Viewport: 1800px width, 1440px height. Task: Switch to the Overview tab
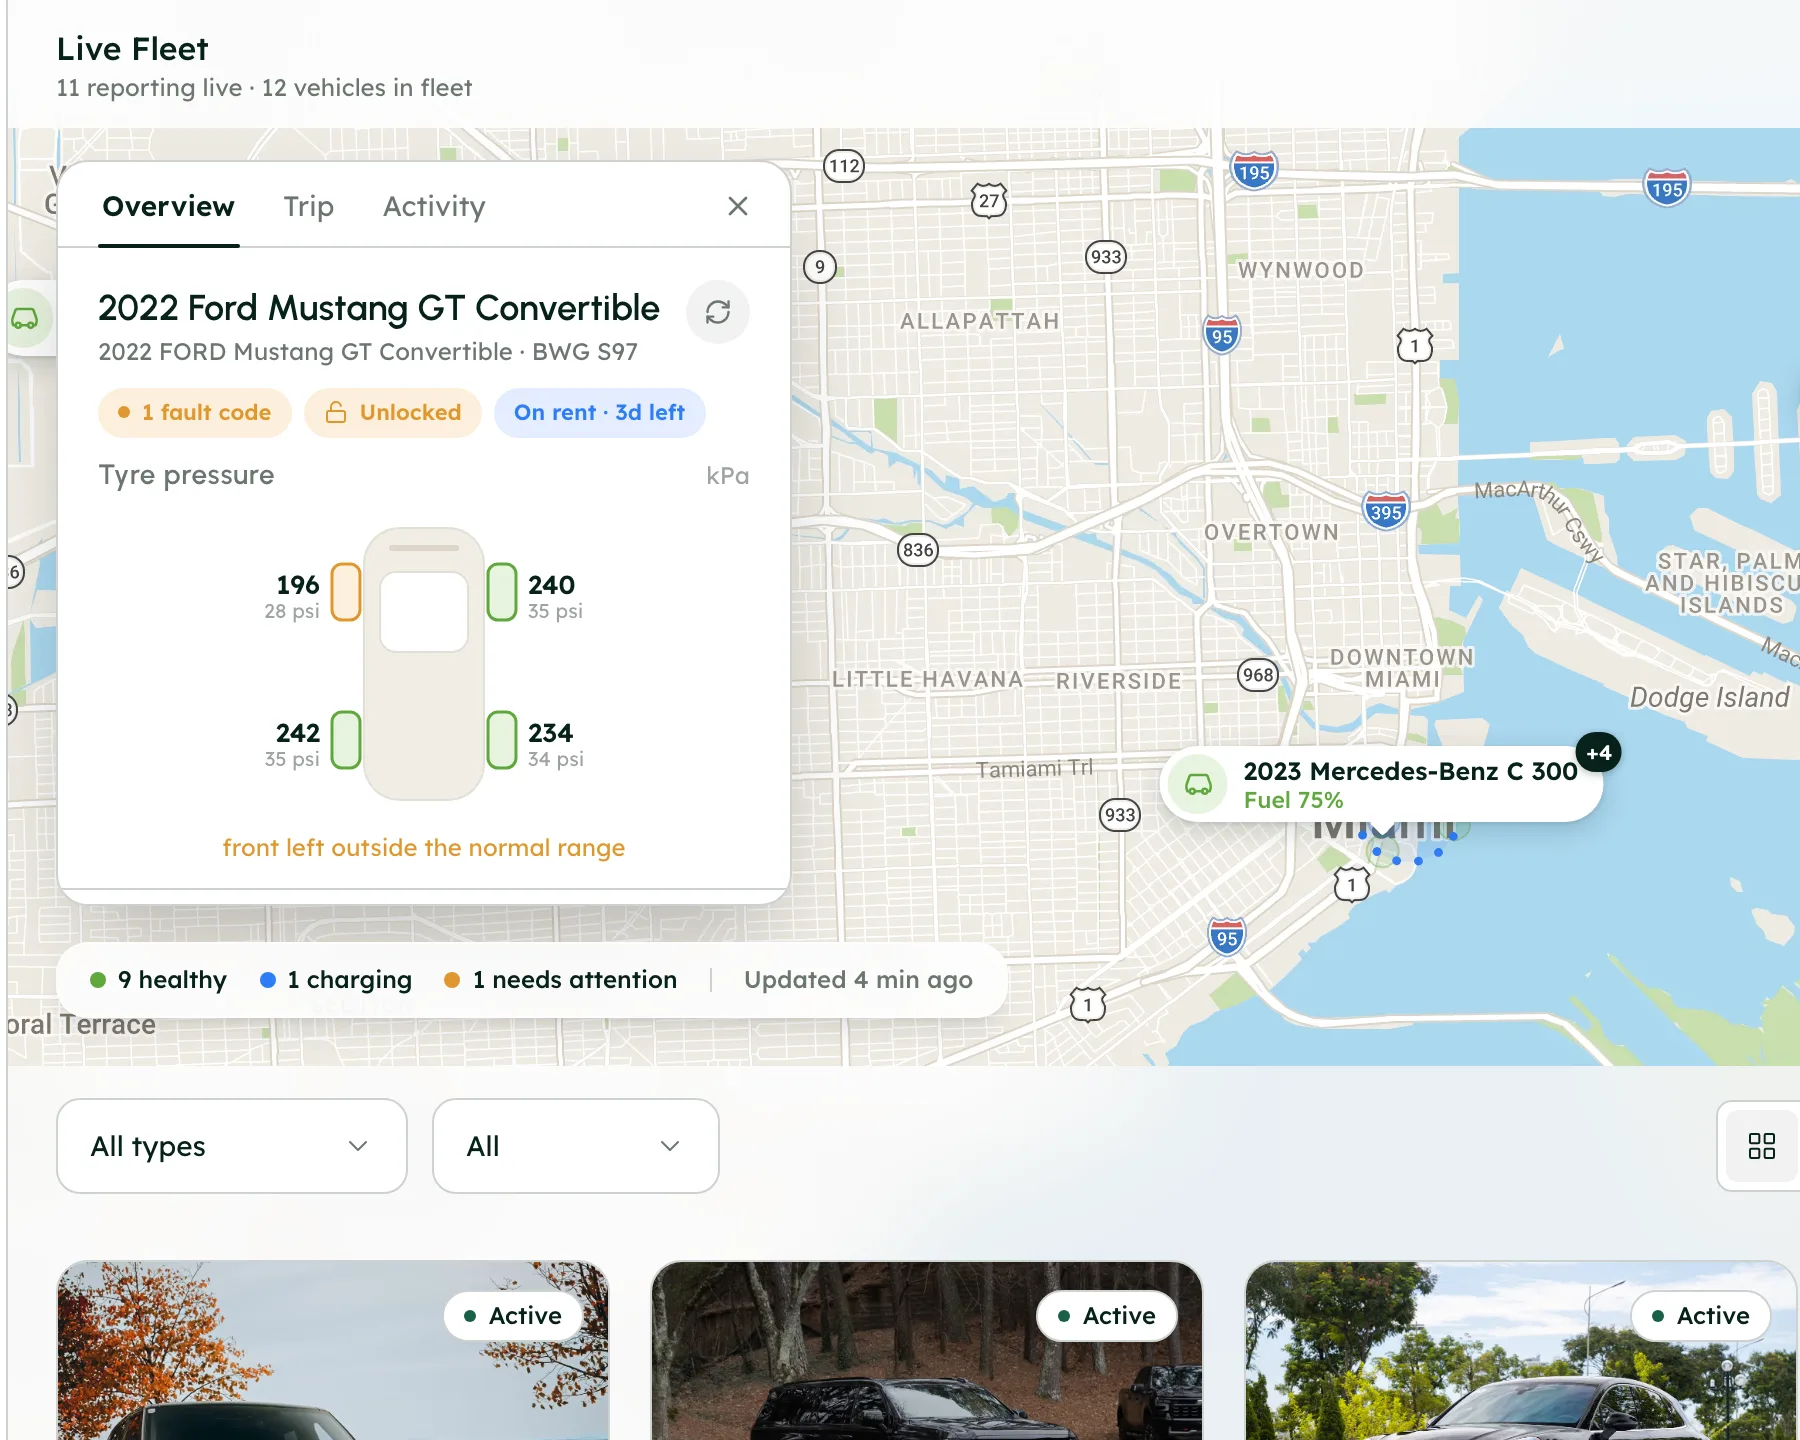coord(168,206)
